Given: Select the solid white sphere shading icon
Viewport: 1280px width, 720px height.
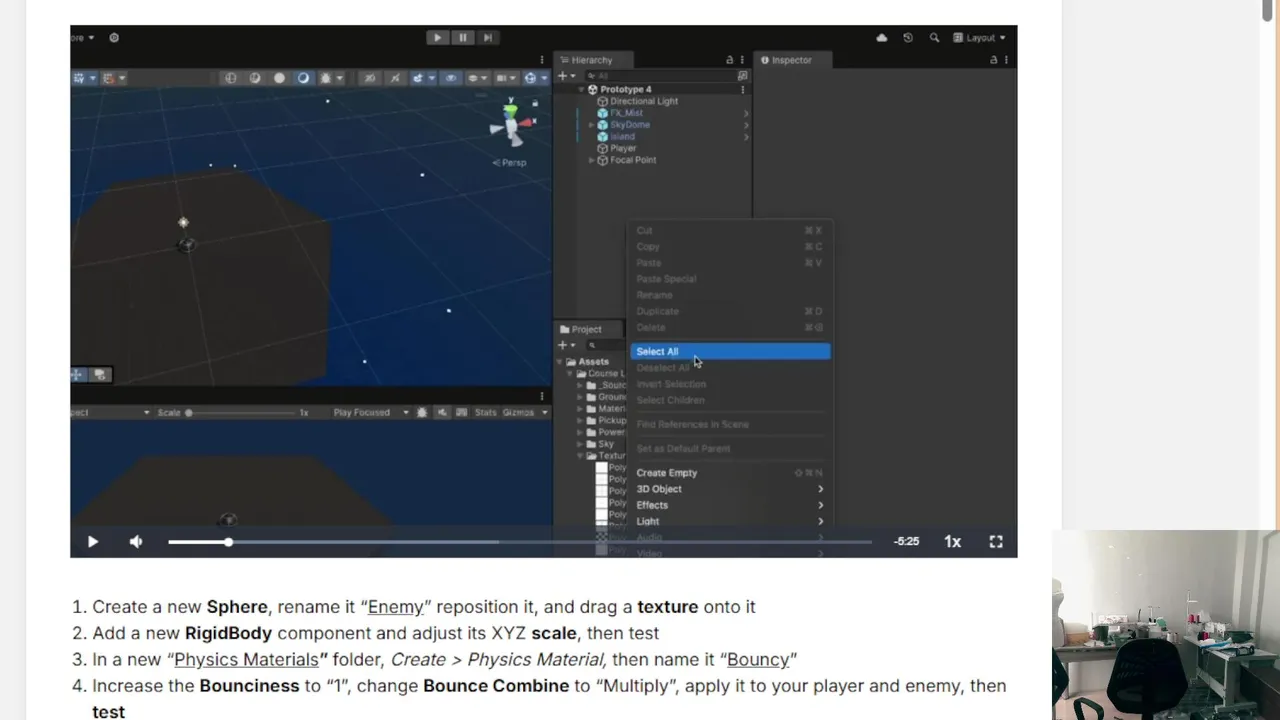Looking at the screenshot, I should click(x=279, y=78).
